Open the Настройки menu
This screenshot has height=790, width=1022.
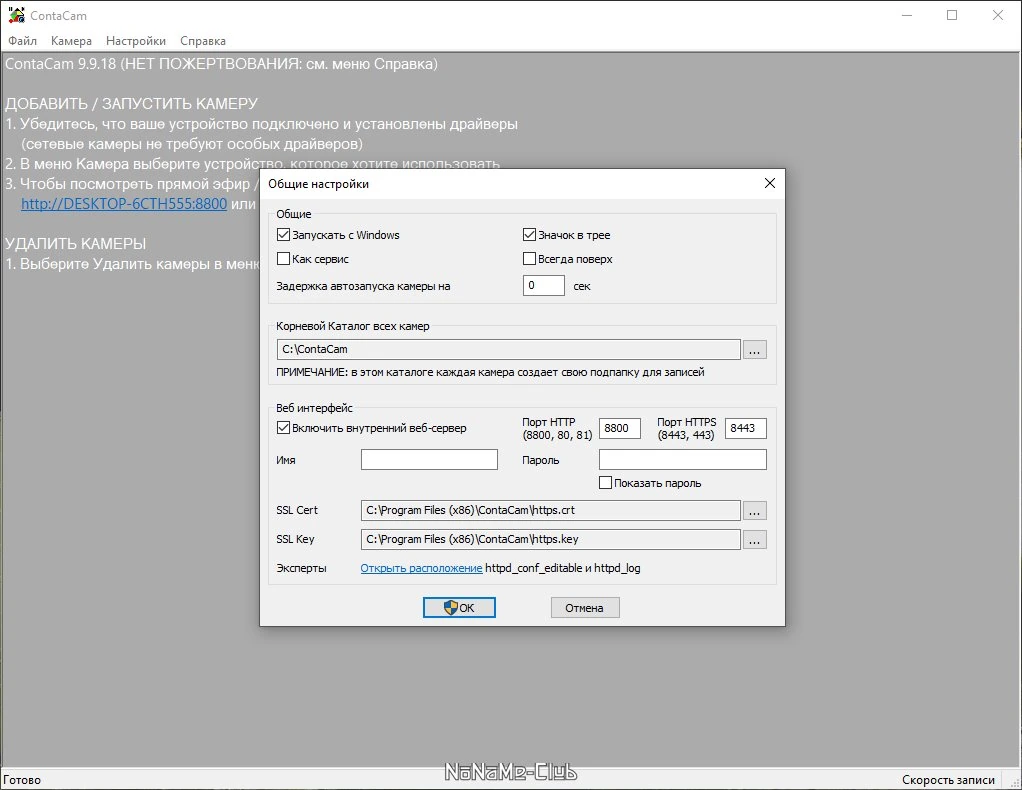136,40
